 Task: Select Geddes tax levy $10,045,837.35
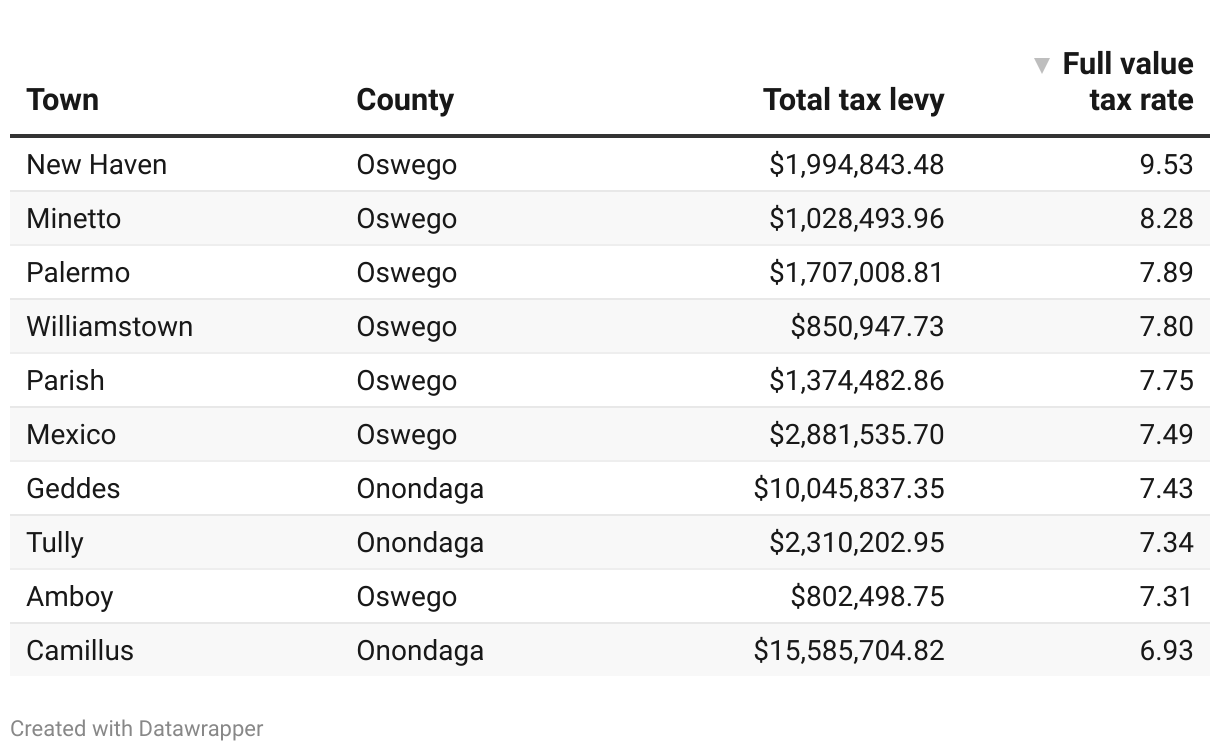[x=849, y=488]
